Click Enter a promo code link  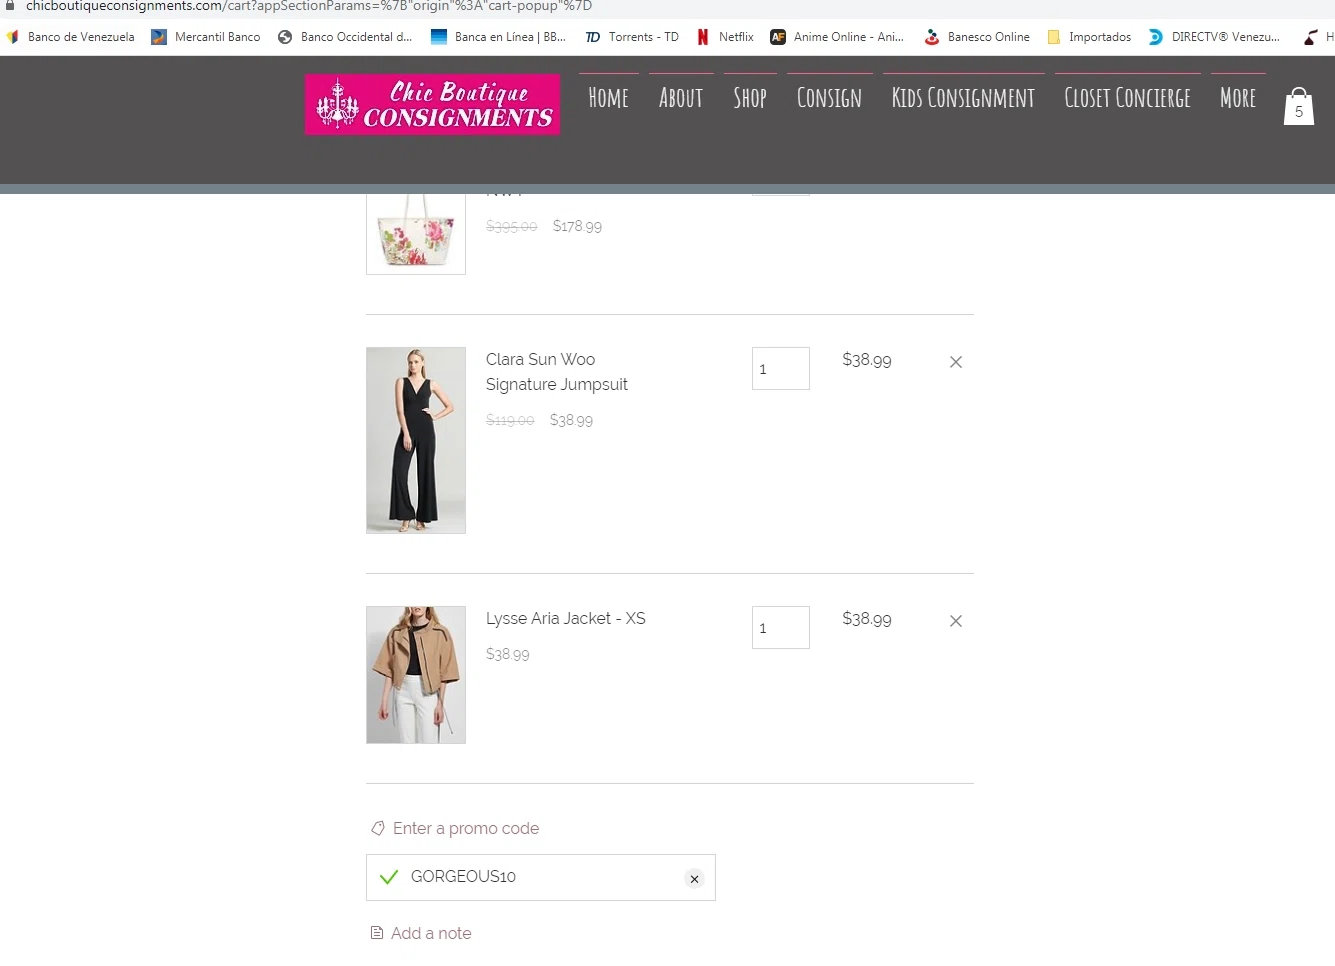(x=466, y=828)
